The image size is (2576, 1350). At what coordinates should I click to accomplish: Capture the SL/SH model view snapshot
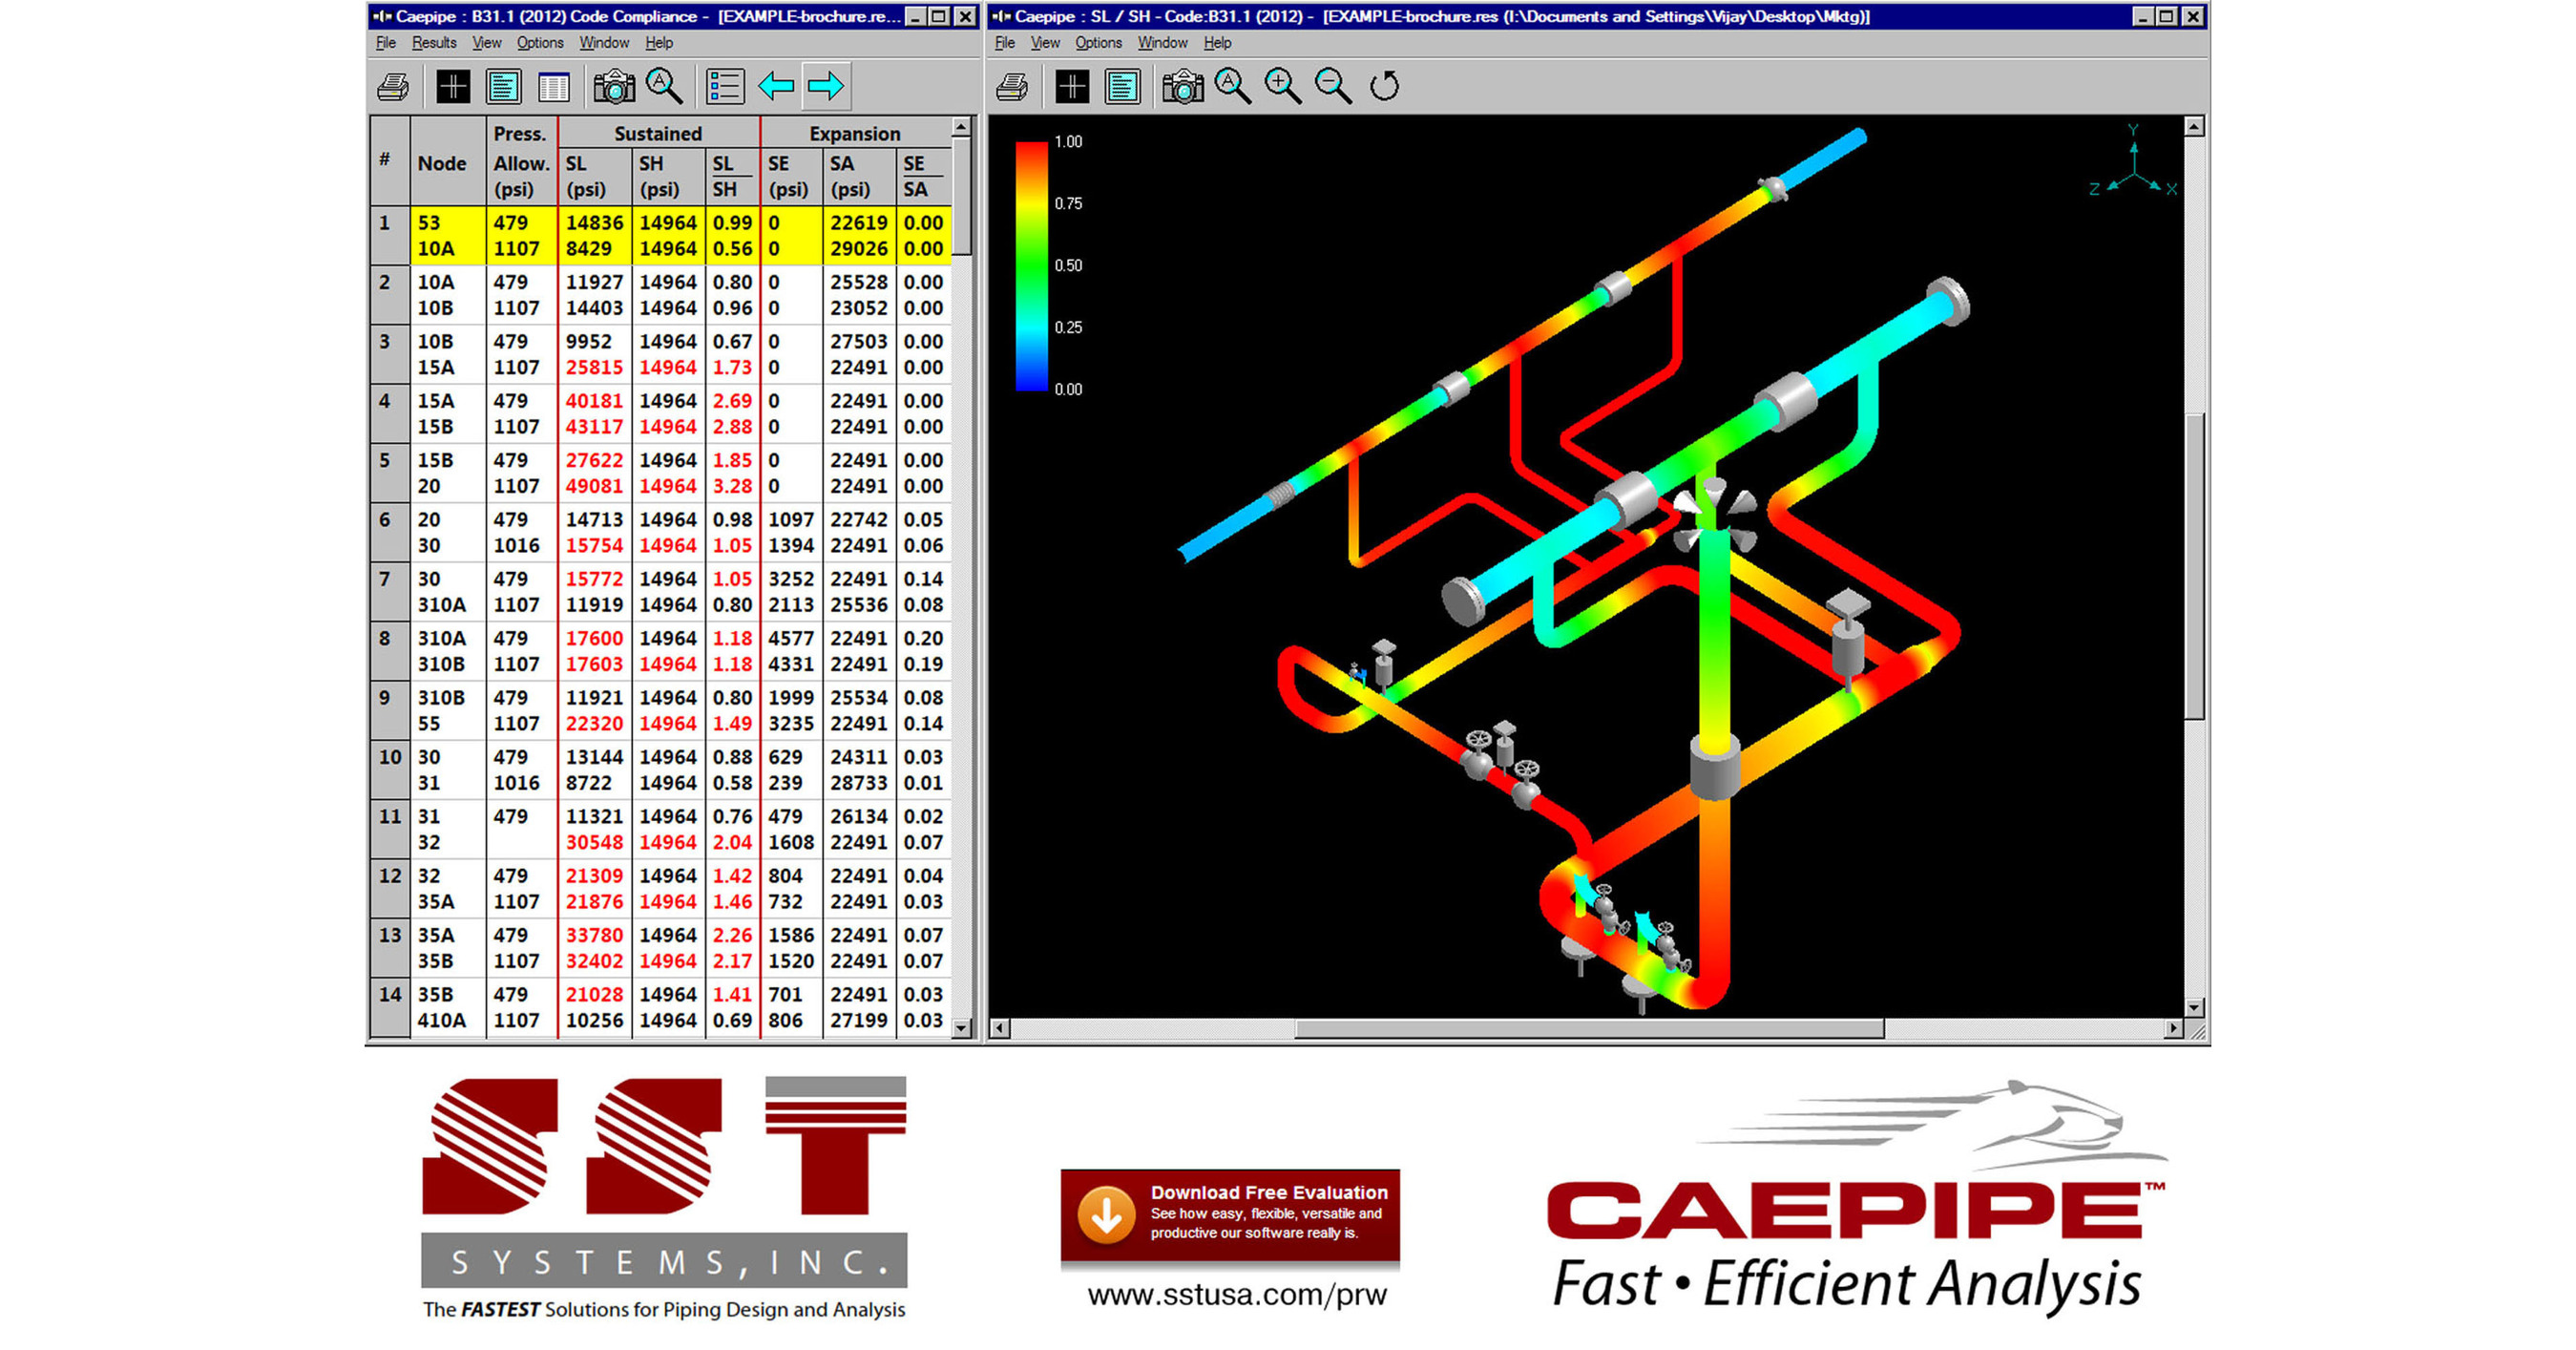1184,87
